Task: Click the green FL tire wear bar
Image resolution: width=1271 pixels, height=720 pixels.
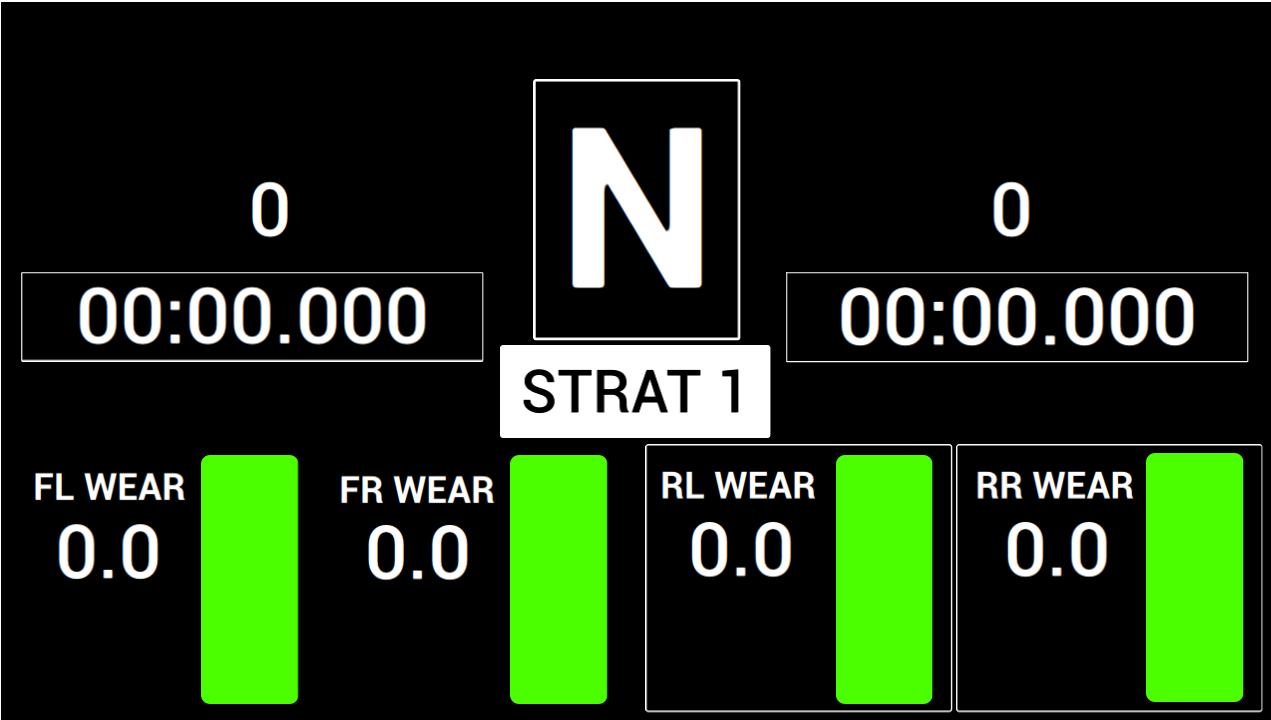Action: pyautogui.click(x=250, y=579)
